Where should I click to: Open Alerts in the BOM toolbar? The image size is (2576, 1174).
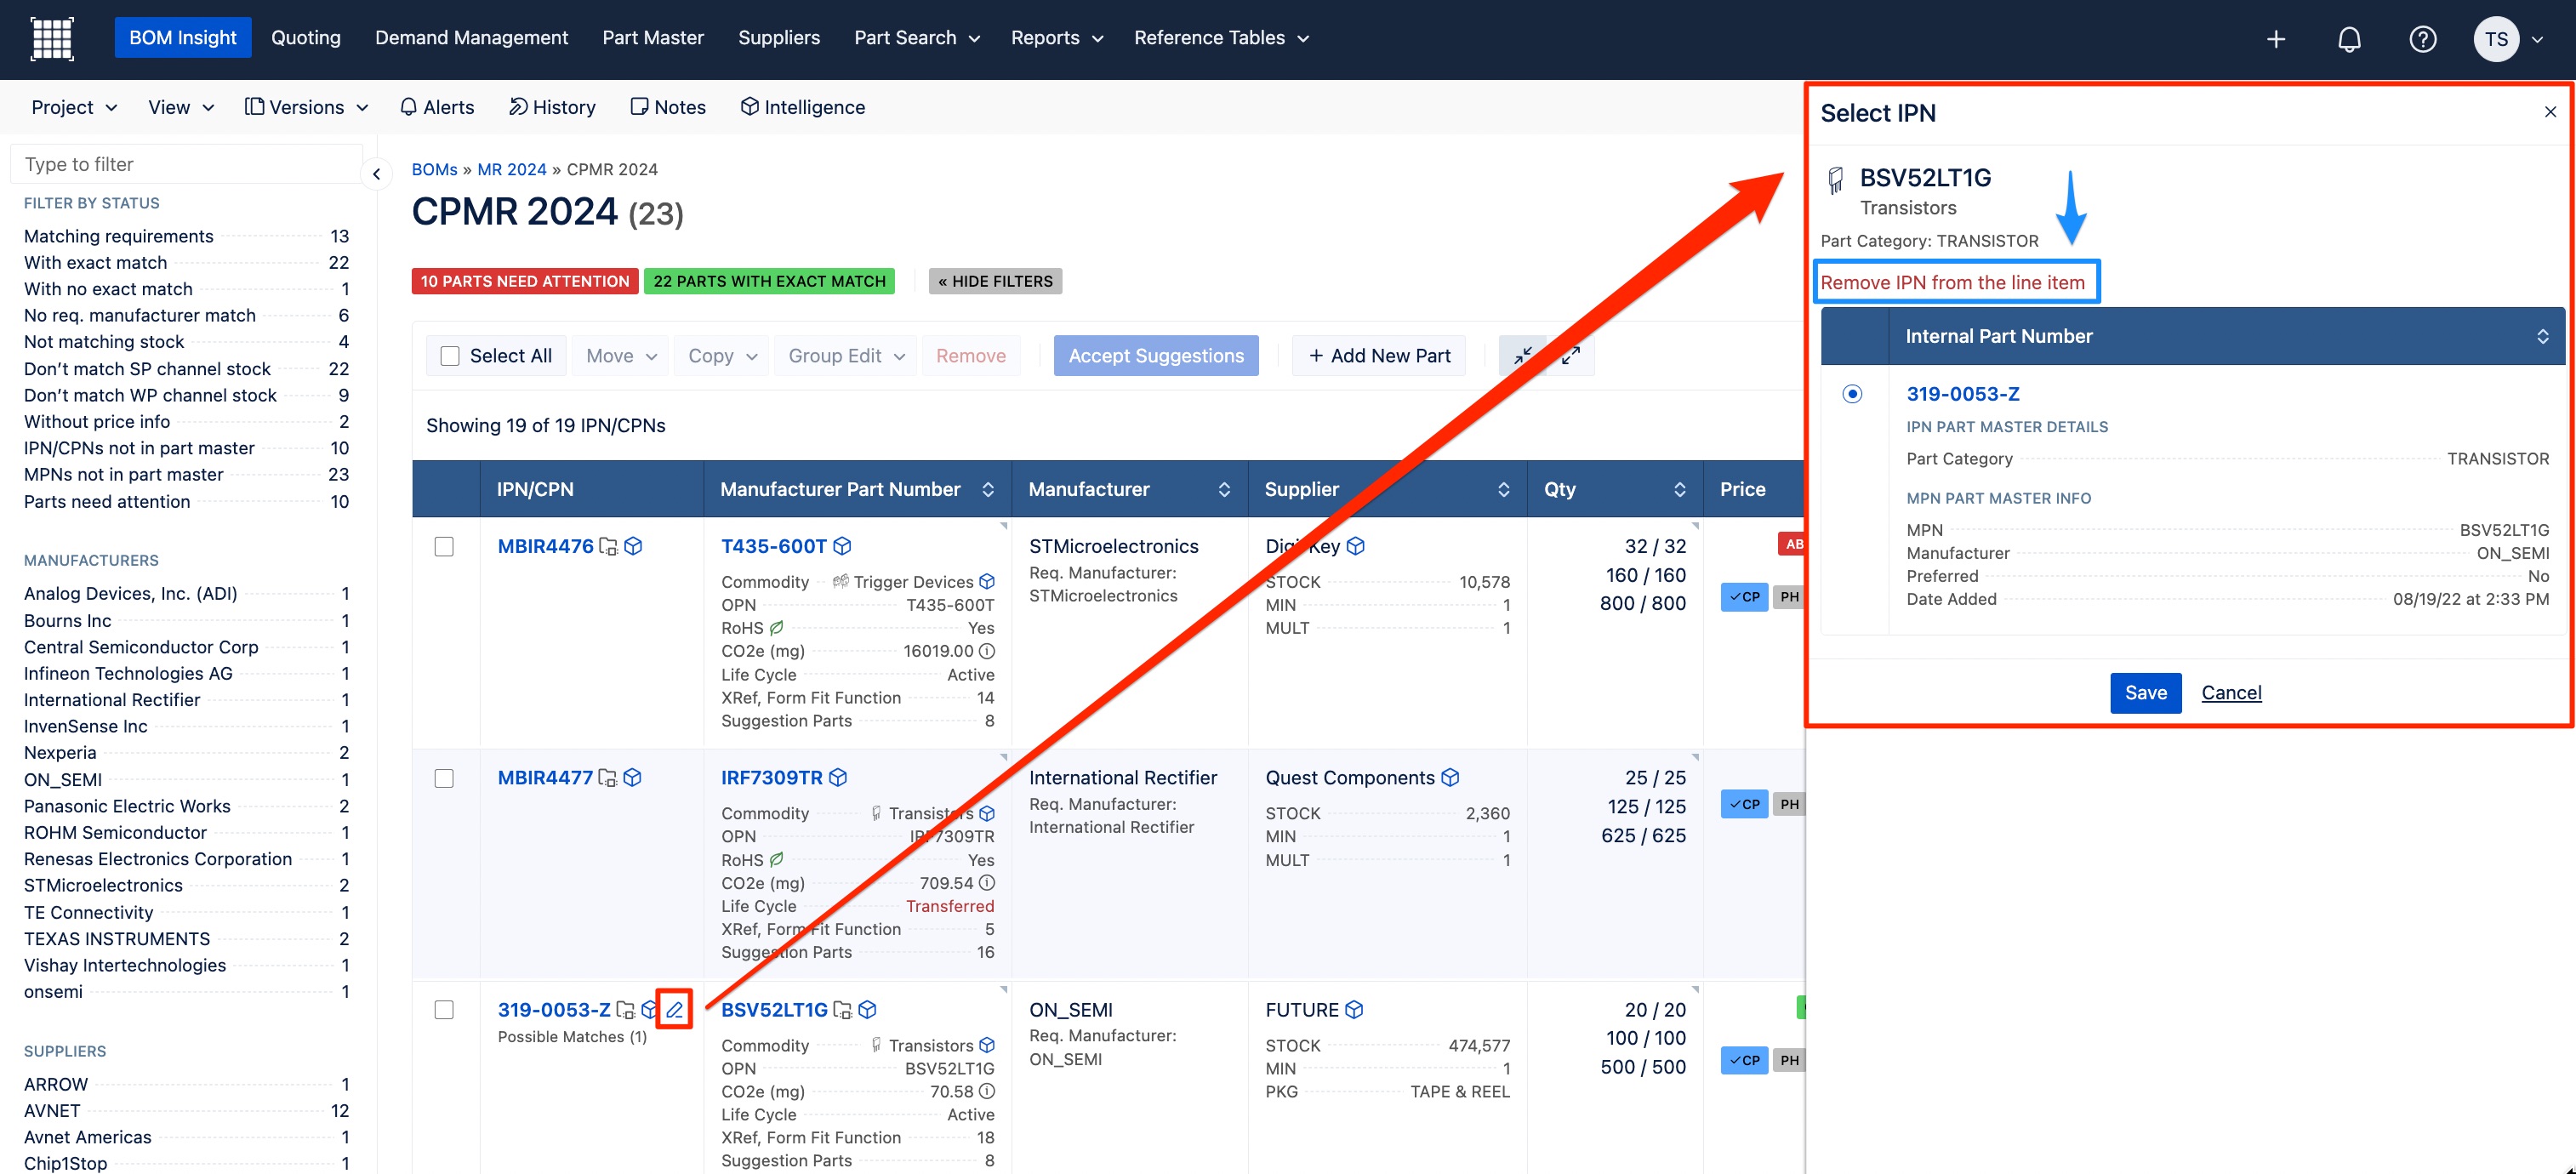pos(437,107)
